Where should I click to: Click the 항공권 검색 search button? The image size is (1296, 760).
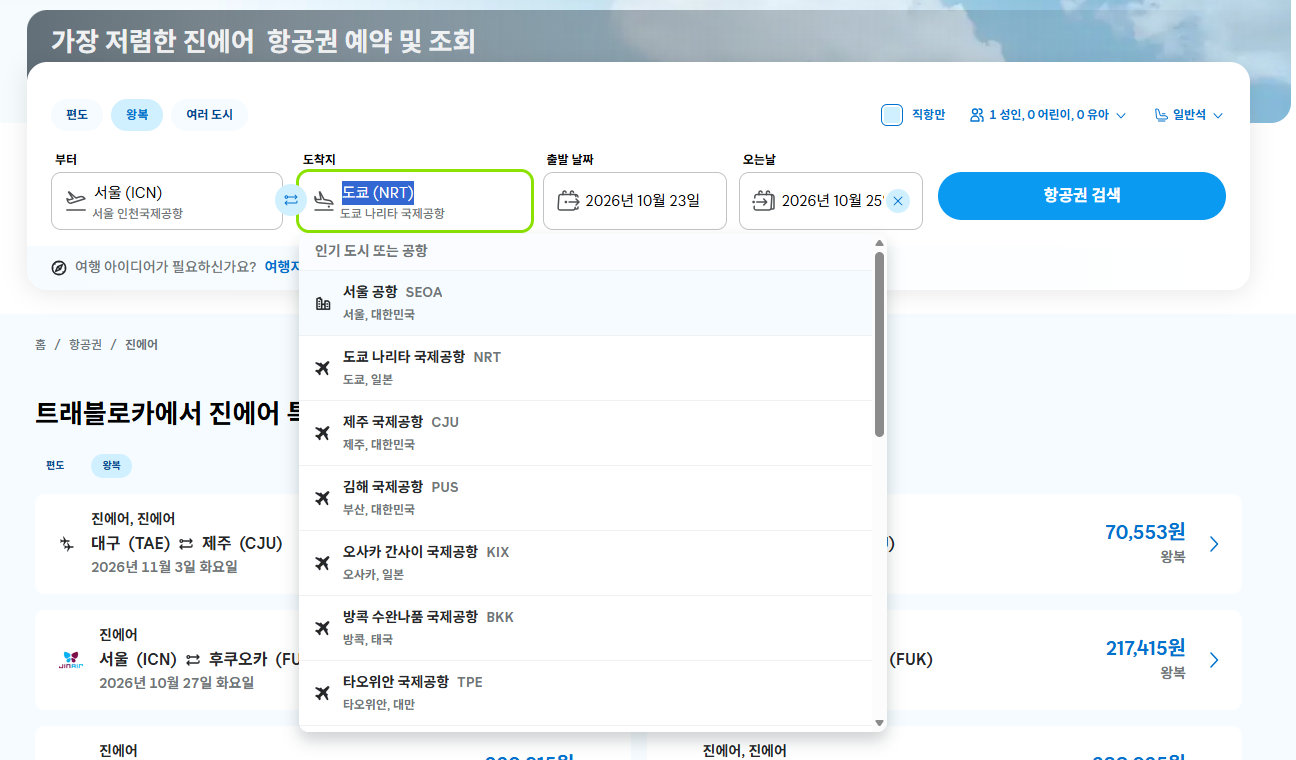(x=1081, y=196)
